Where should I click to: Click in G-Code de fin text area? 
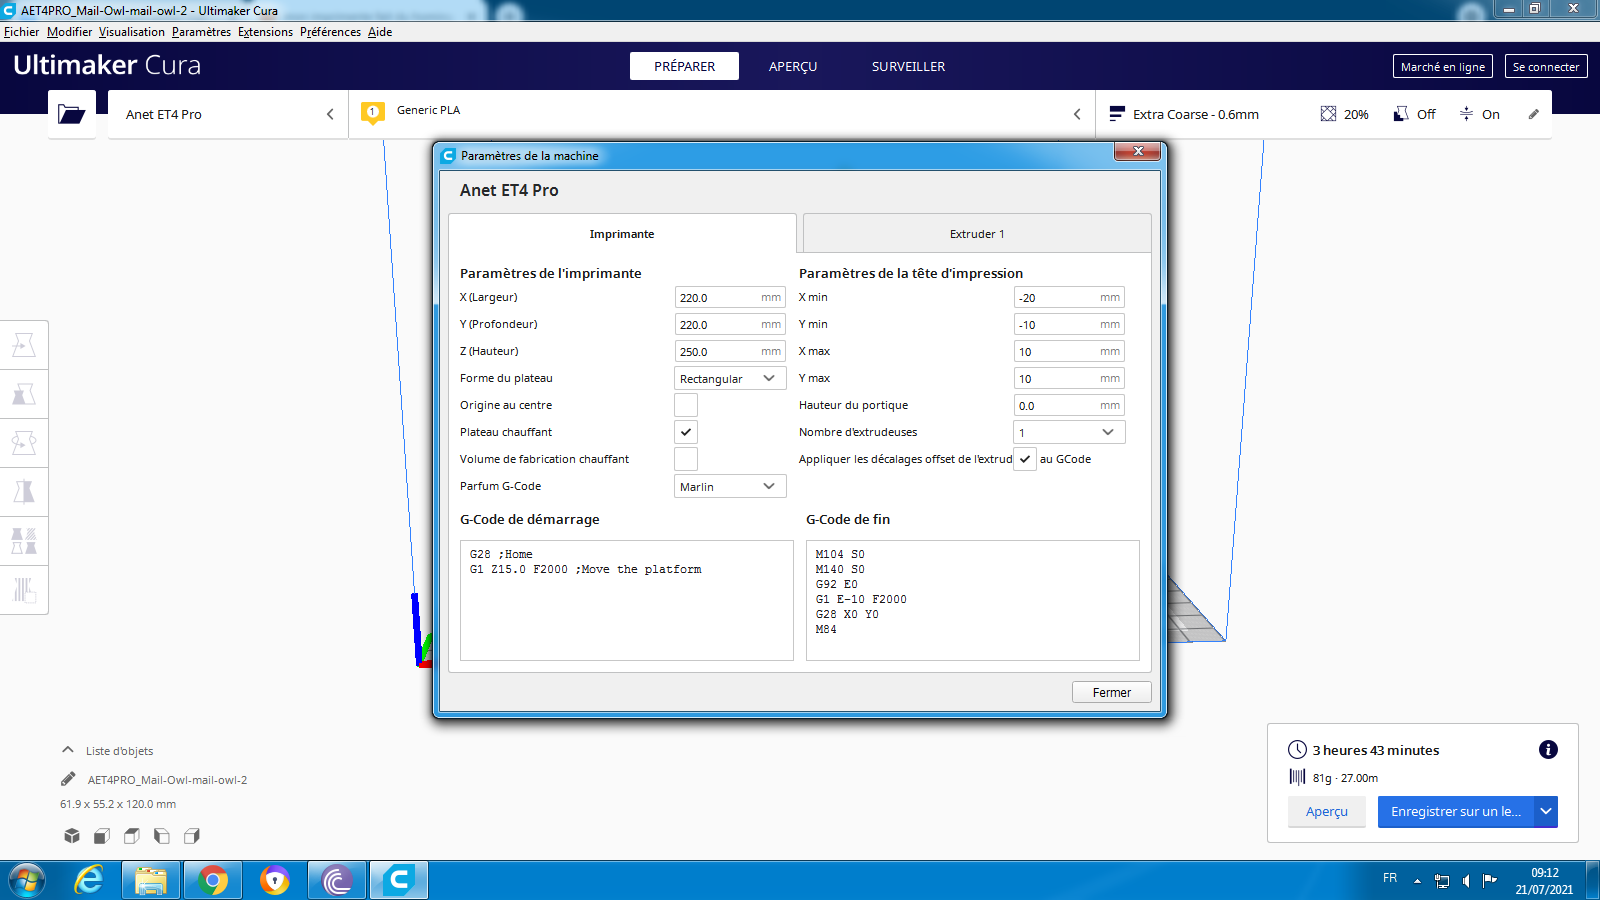973,600
